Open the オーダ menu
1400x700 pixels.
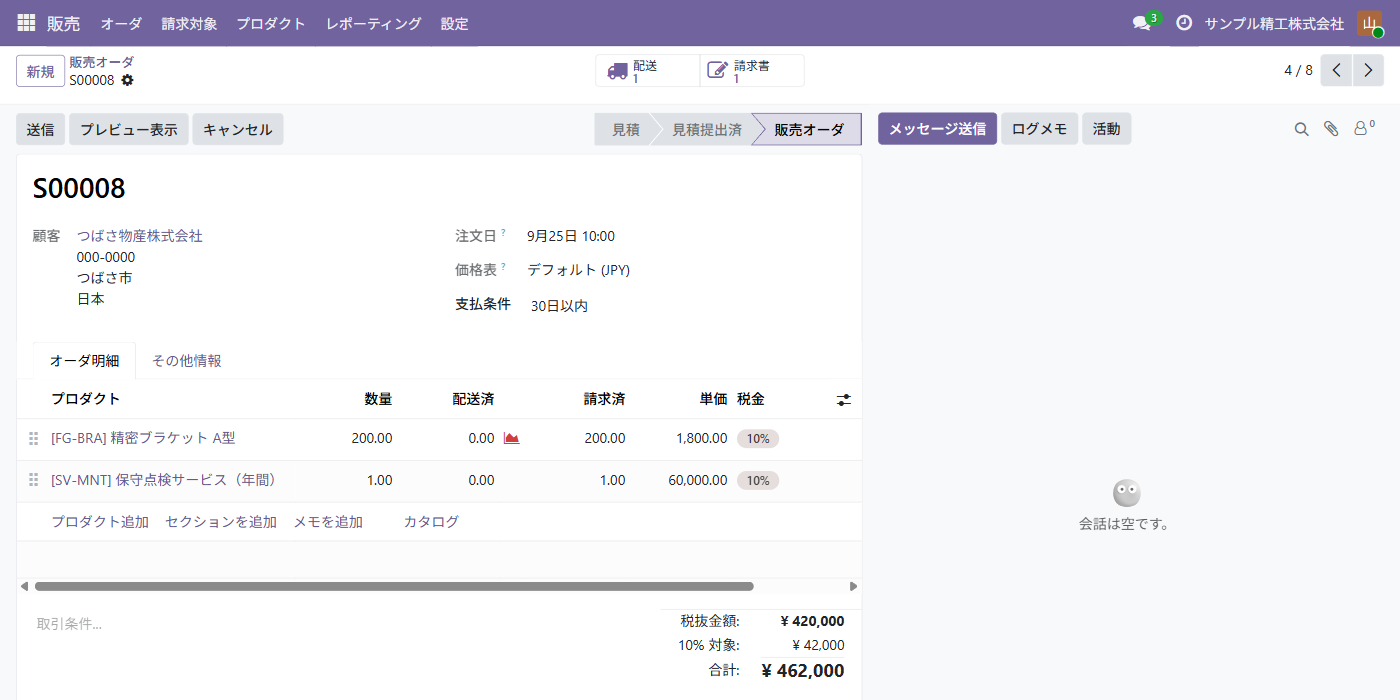pyautogui.click(x=121, y=23)
